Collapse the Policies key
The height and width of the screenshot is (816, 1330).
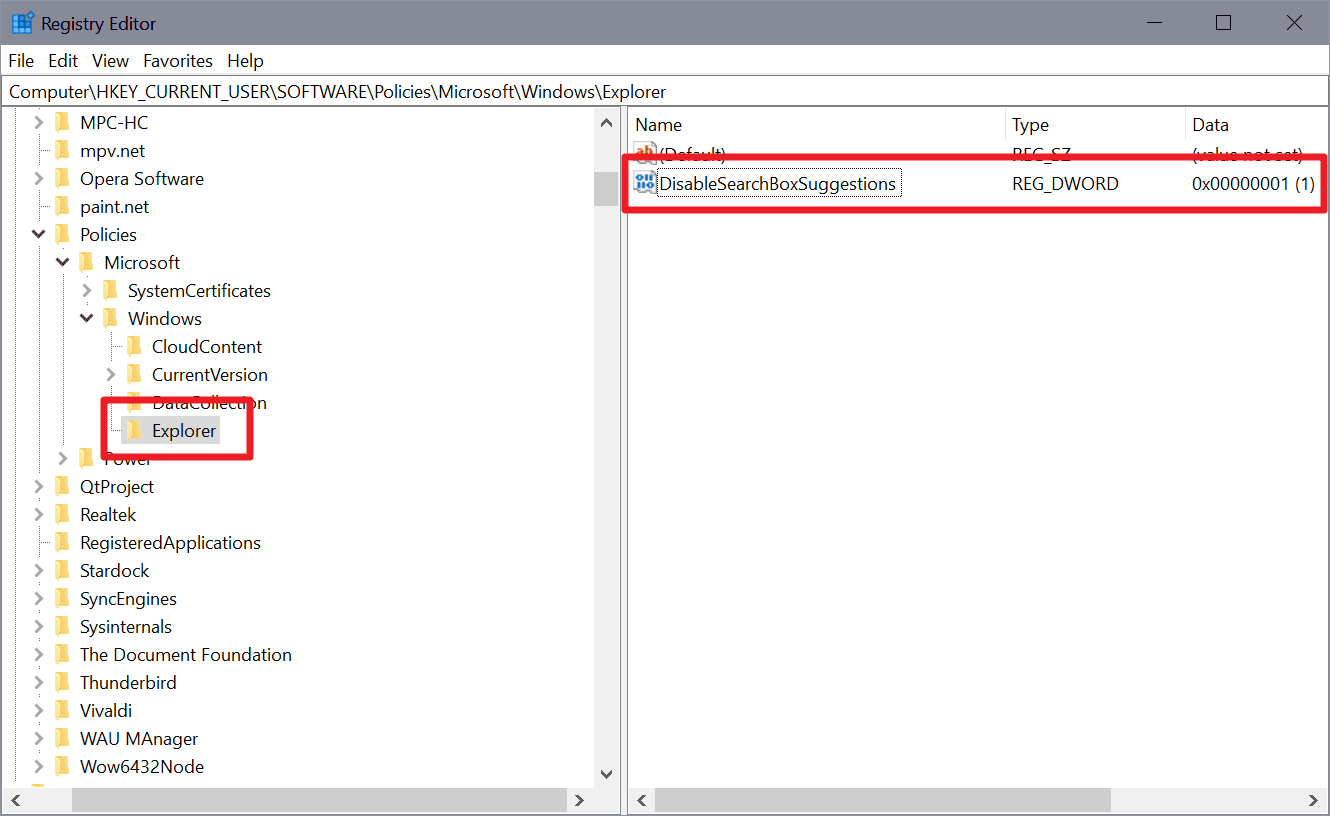[x=39, y=235]
